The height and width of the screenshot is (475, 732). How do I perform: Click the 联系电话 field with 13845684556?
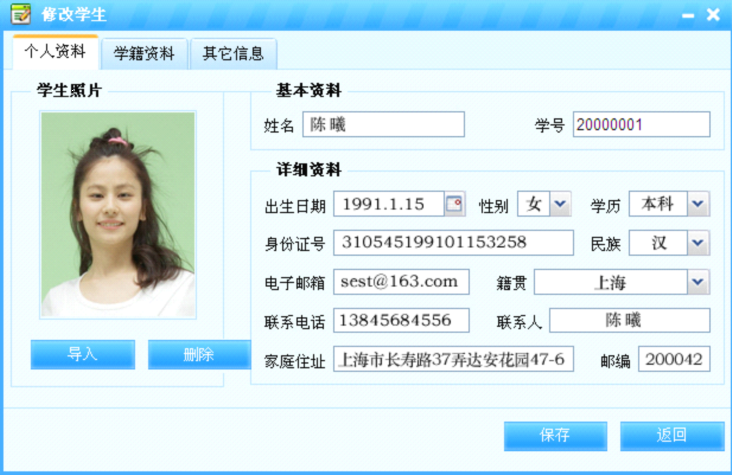point(401,320)
